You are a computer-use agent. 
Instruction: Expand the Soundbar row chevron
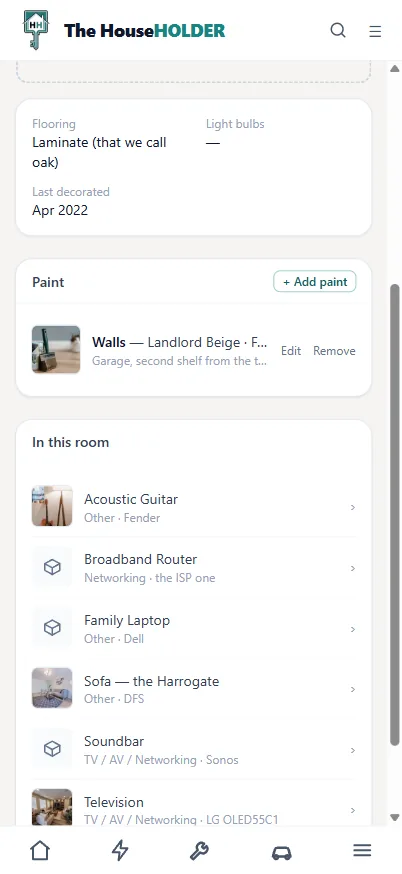(352, 750)
